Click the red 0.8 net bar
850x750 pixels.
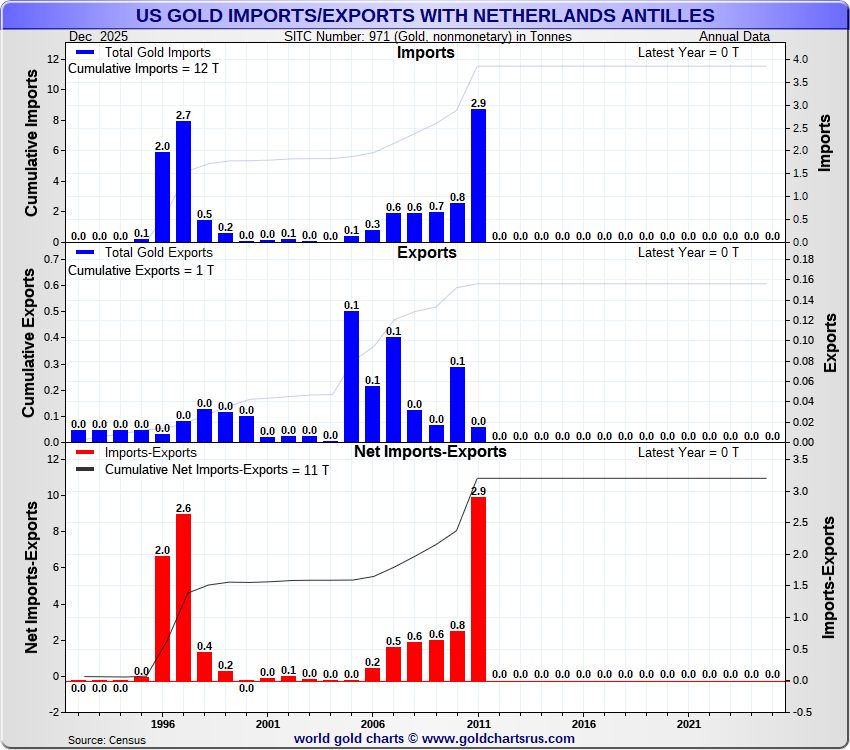click(x=457, y=656)
